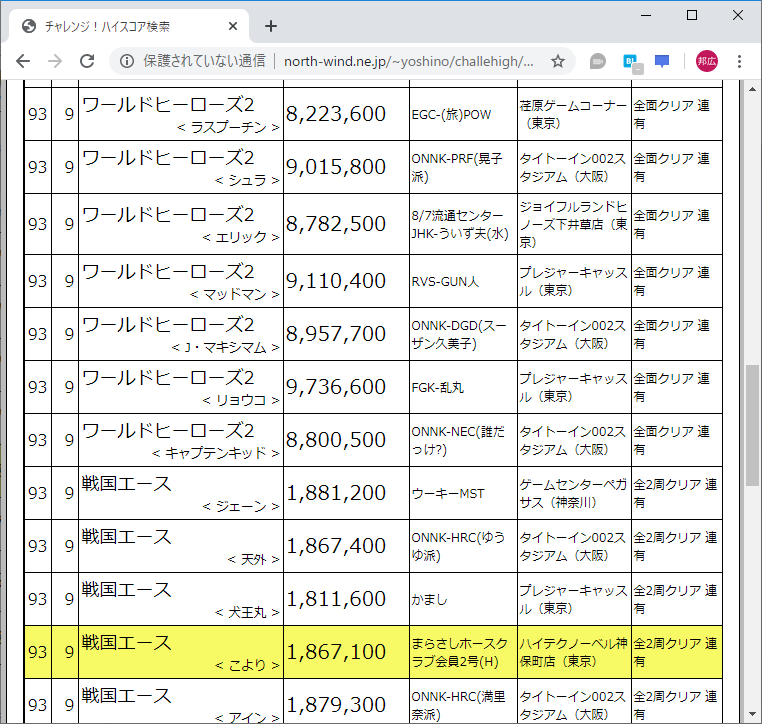Select score 1,881,200
The height and width of the screenshot is (724, 762).
coord(336,493)
